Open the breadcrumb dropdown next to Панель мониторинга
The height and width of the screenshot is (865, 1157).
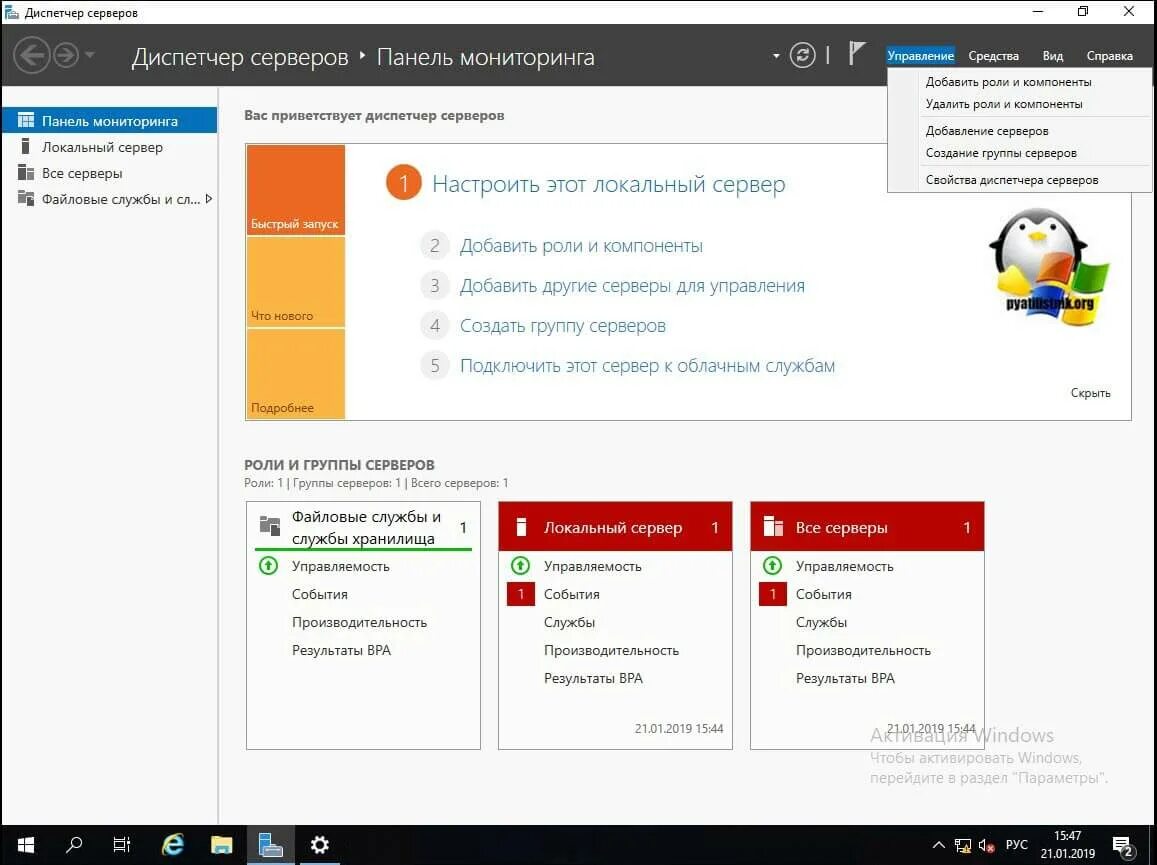point(774,57)
